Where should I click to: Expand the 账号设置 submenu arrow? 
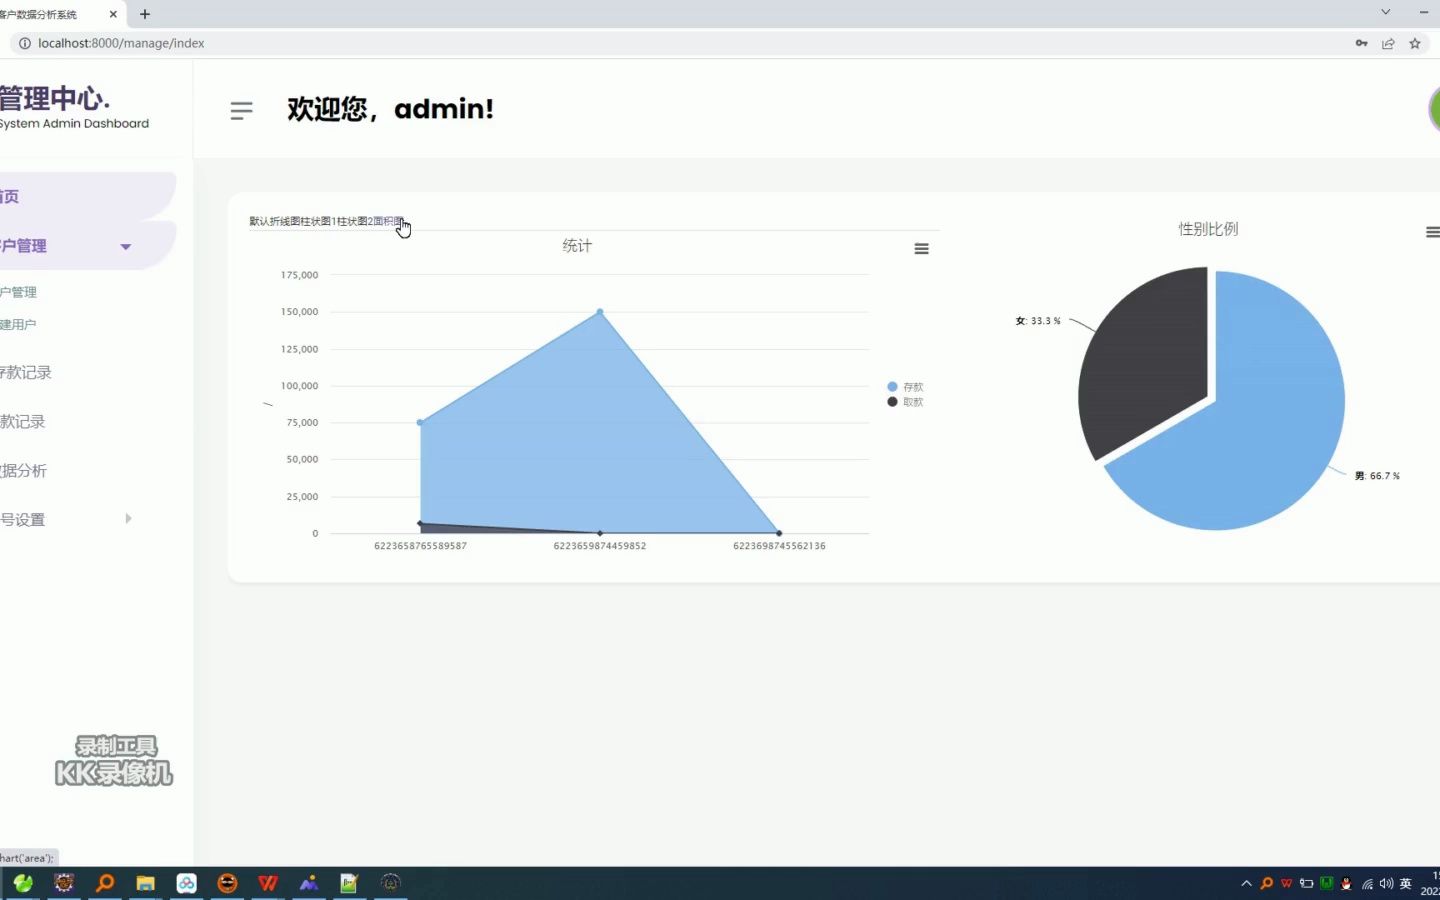128,519
